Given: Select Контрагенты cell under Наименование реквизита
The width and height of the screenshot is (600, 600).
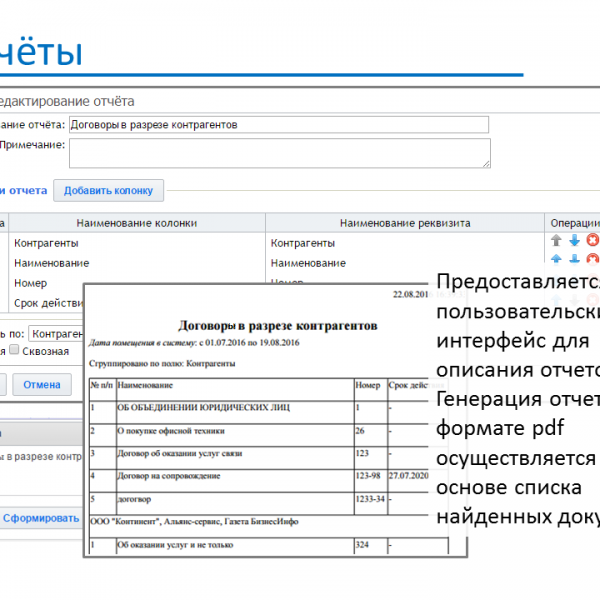Looking at the screenshot, I should 302,242.
